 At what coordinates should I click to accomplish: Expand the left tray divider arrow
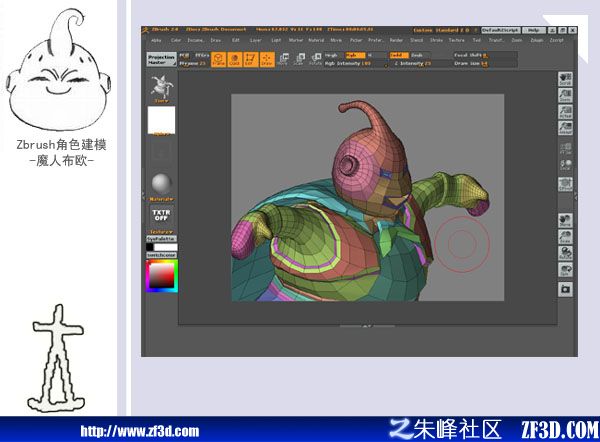143,195
